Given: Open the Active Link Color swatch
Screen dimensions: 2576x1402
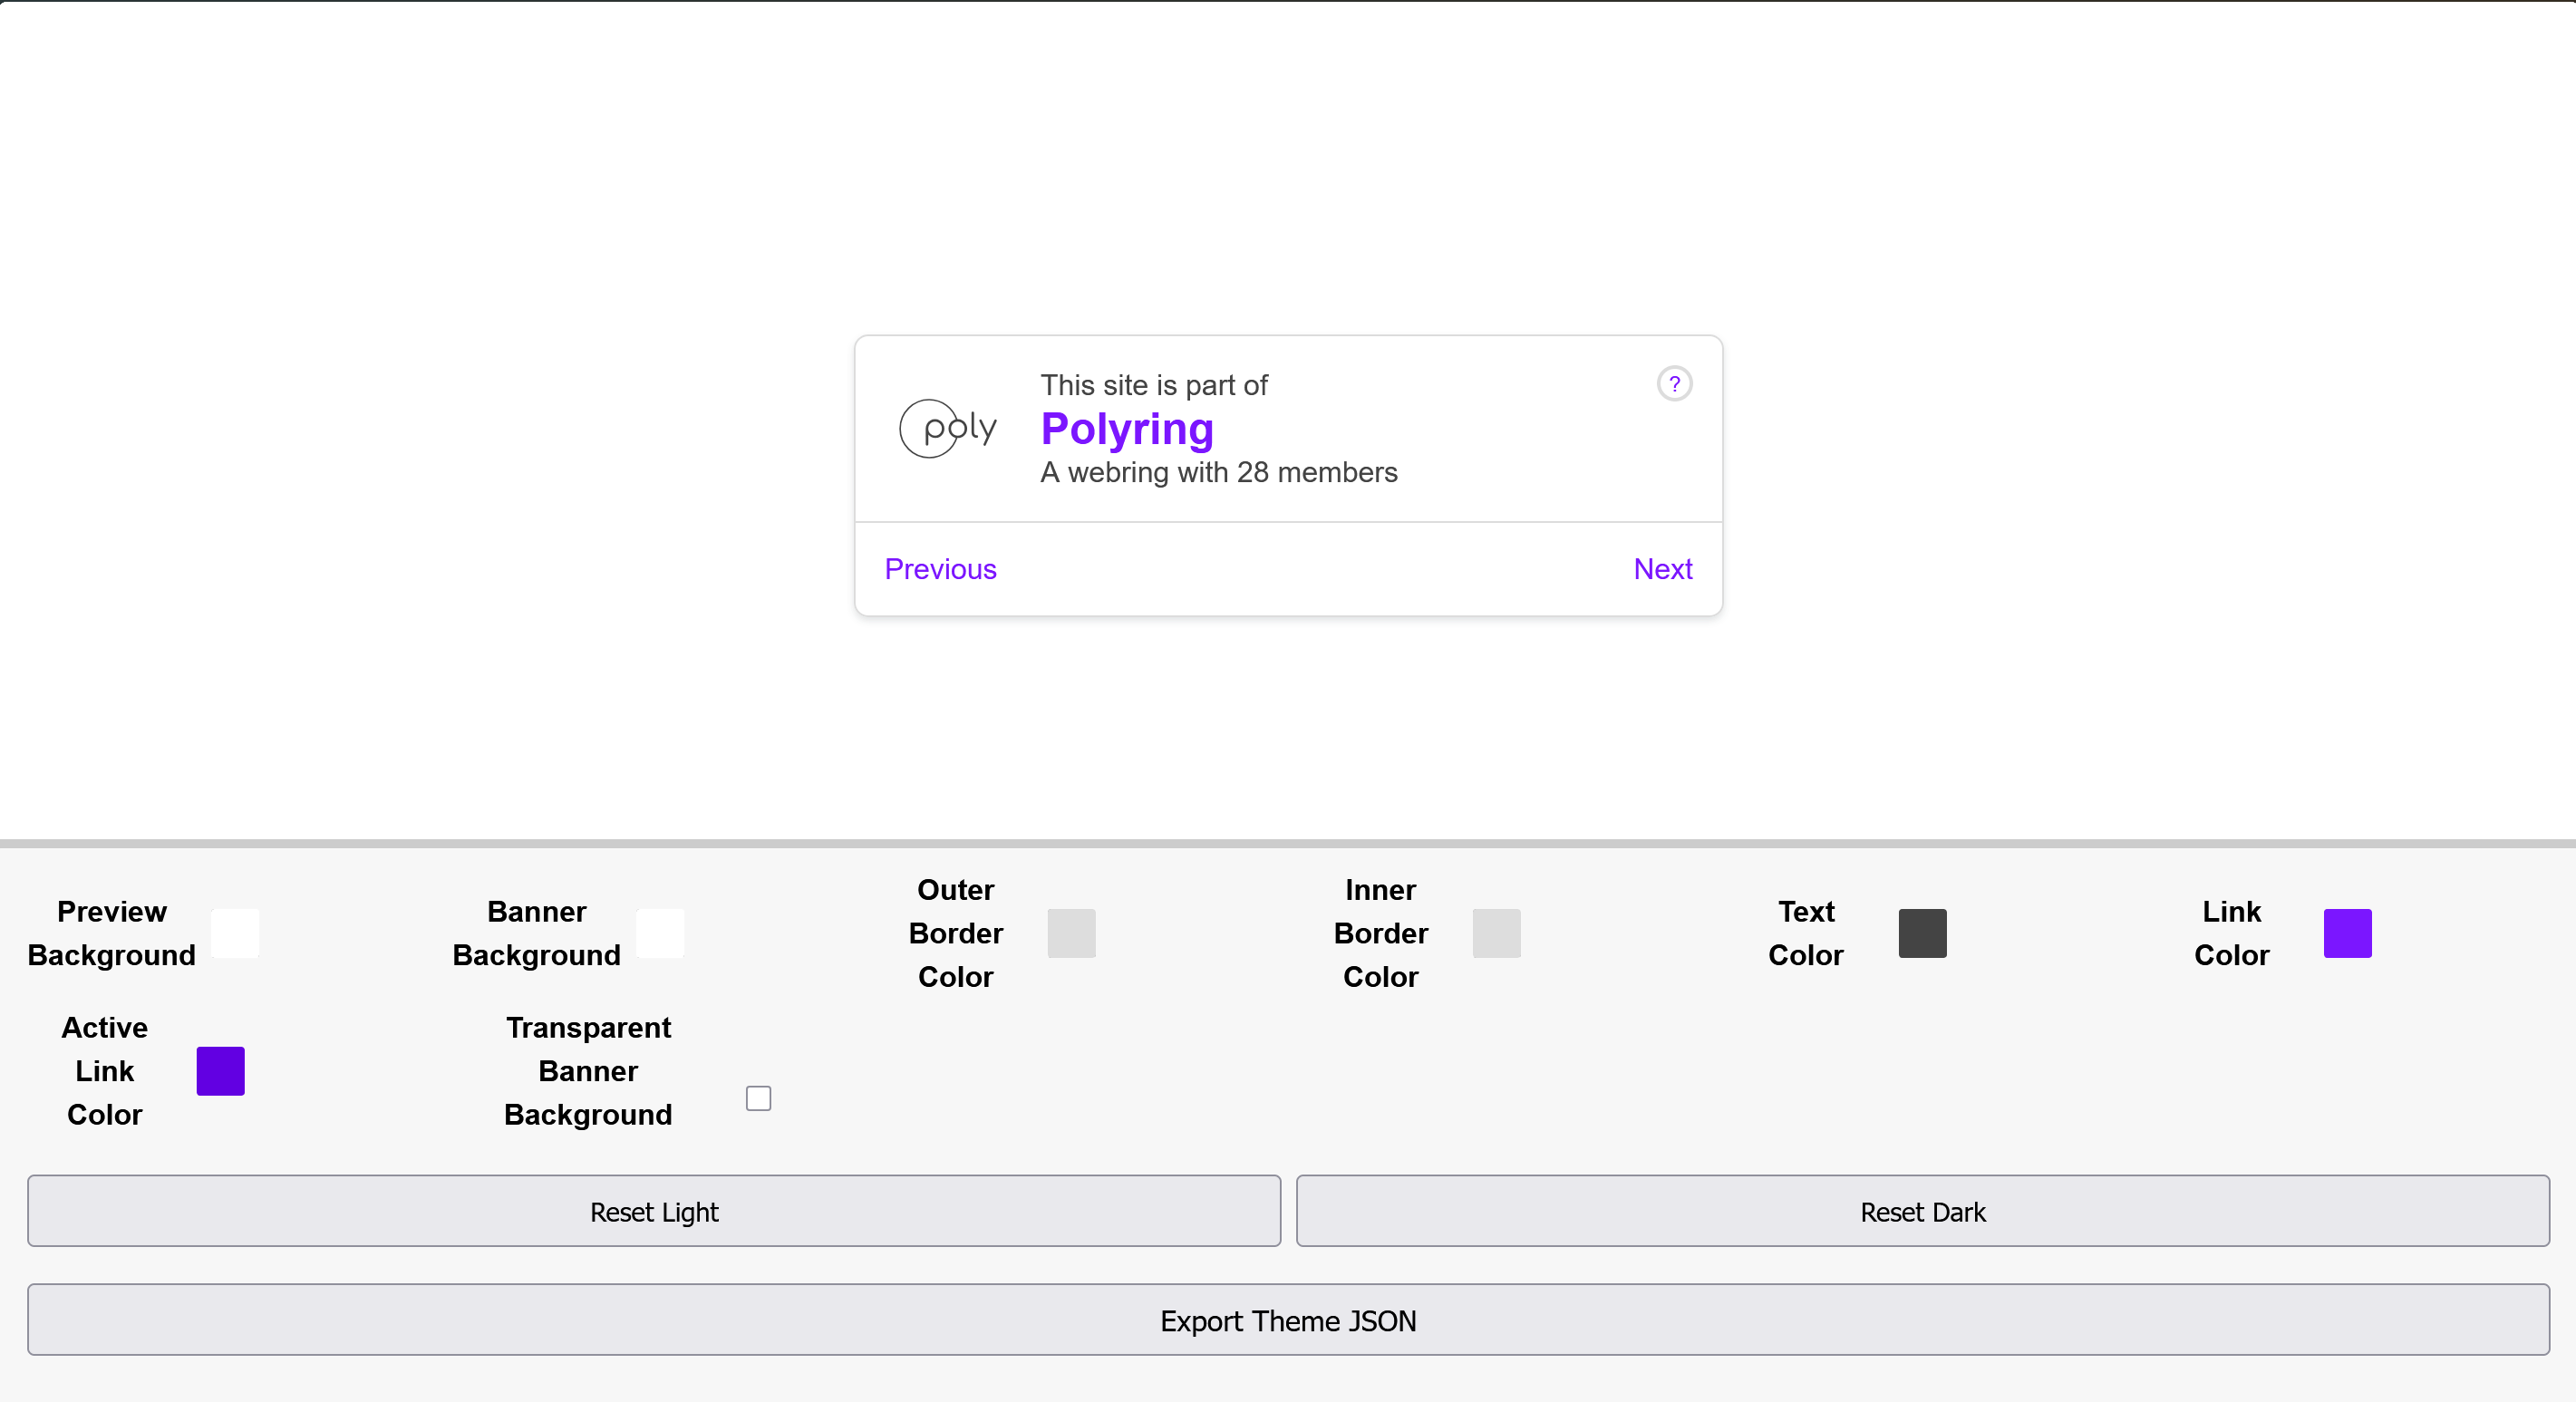Looking at the screenshot, I should pyautogui.click(x=220, y=1071).
